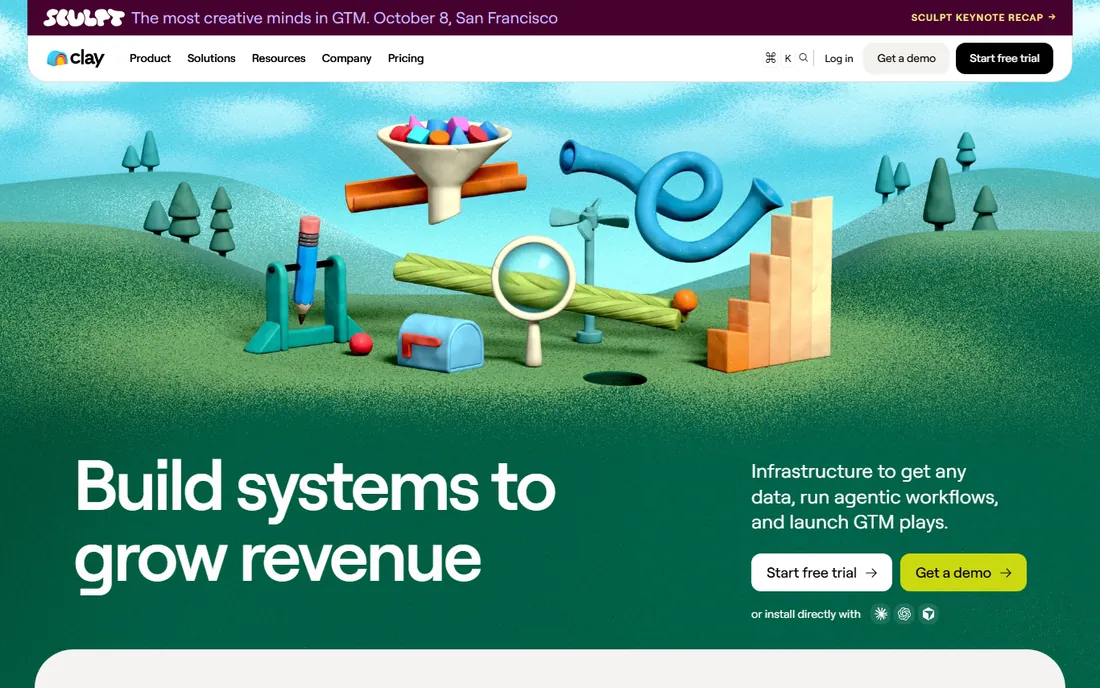Viewport: 1100px width, 688px height.
Task: Open the Solutions menu
Action: [x=211, y=58]
